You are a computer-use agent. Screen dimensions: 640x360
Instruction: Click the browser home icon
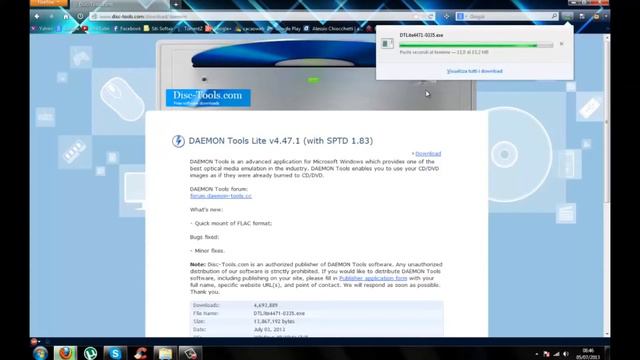tap(66, 16)
